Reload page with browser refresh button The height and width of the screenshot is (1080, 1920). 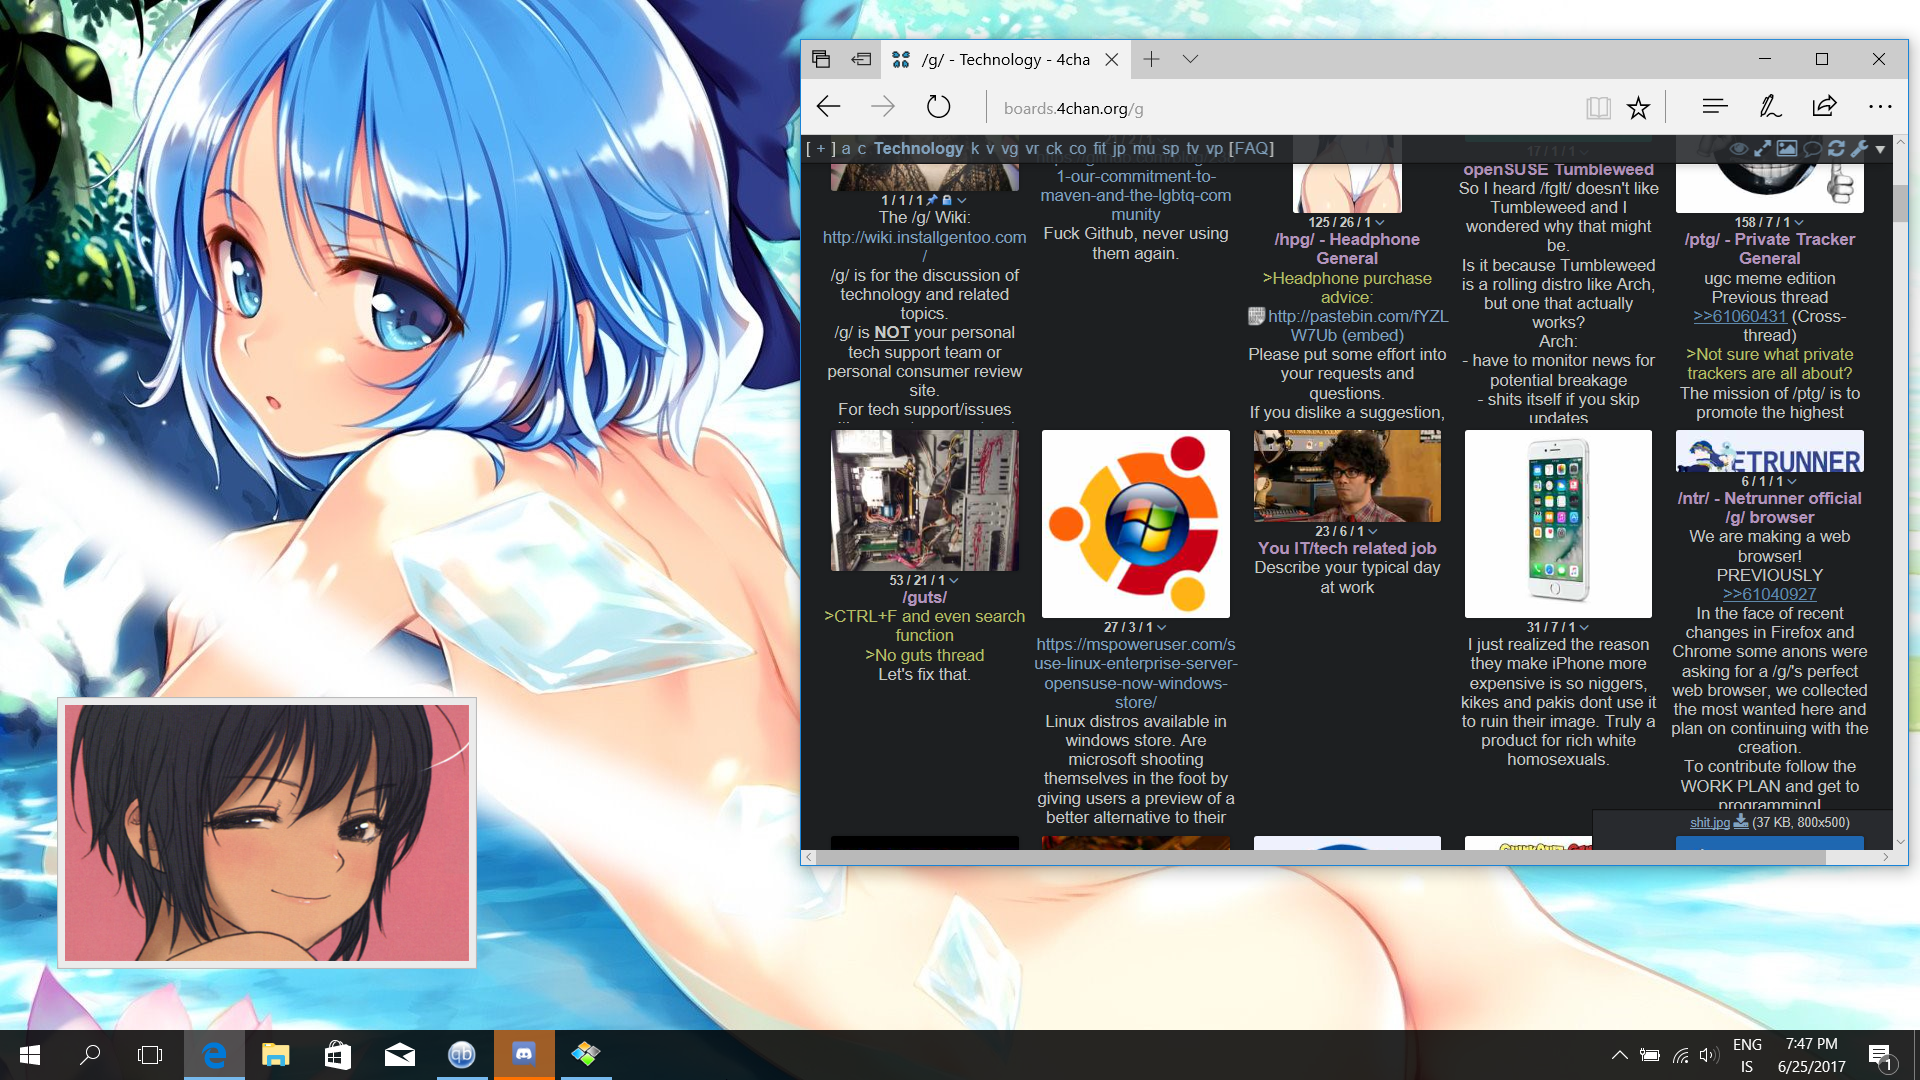click(938, 107)
